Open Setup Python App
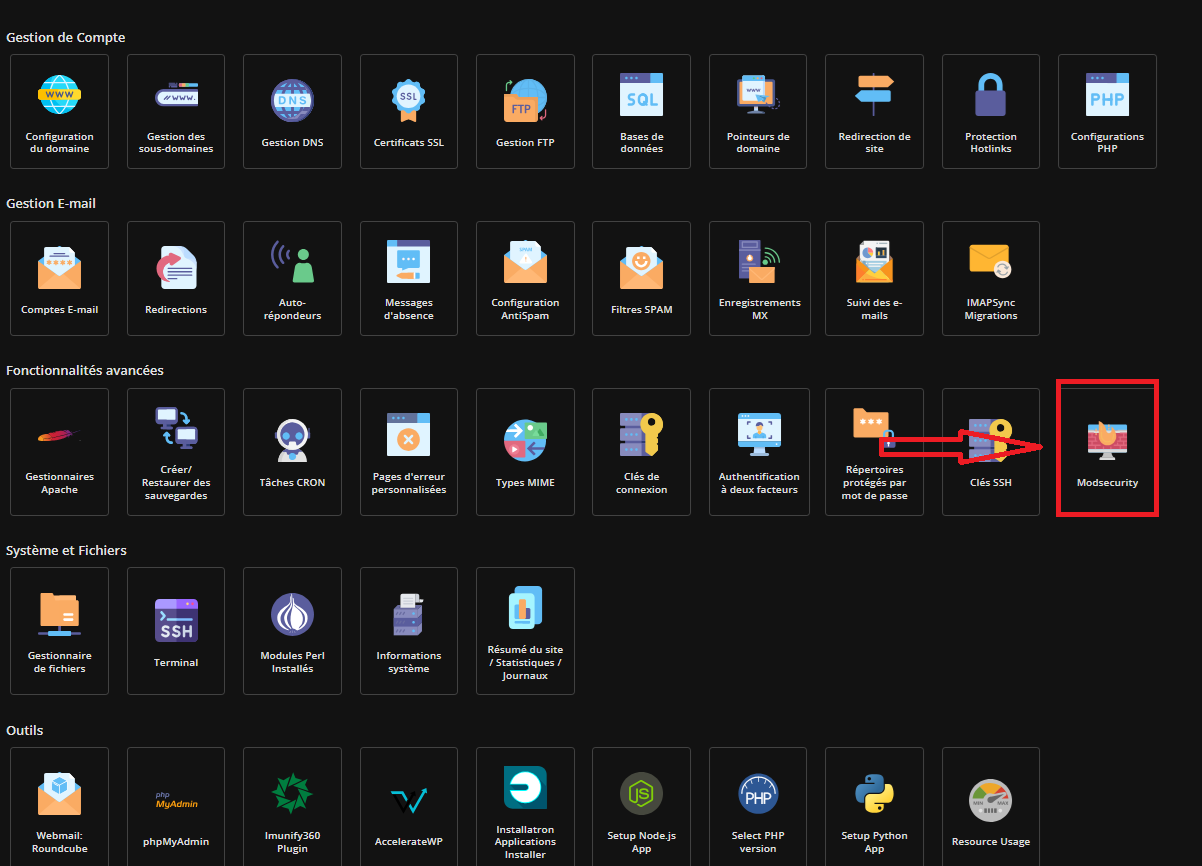The height and width of the screenshot is (866, 1202). coord(874,807)
